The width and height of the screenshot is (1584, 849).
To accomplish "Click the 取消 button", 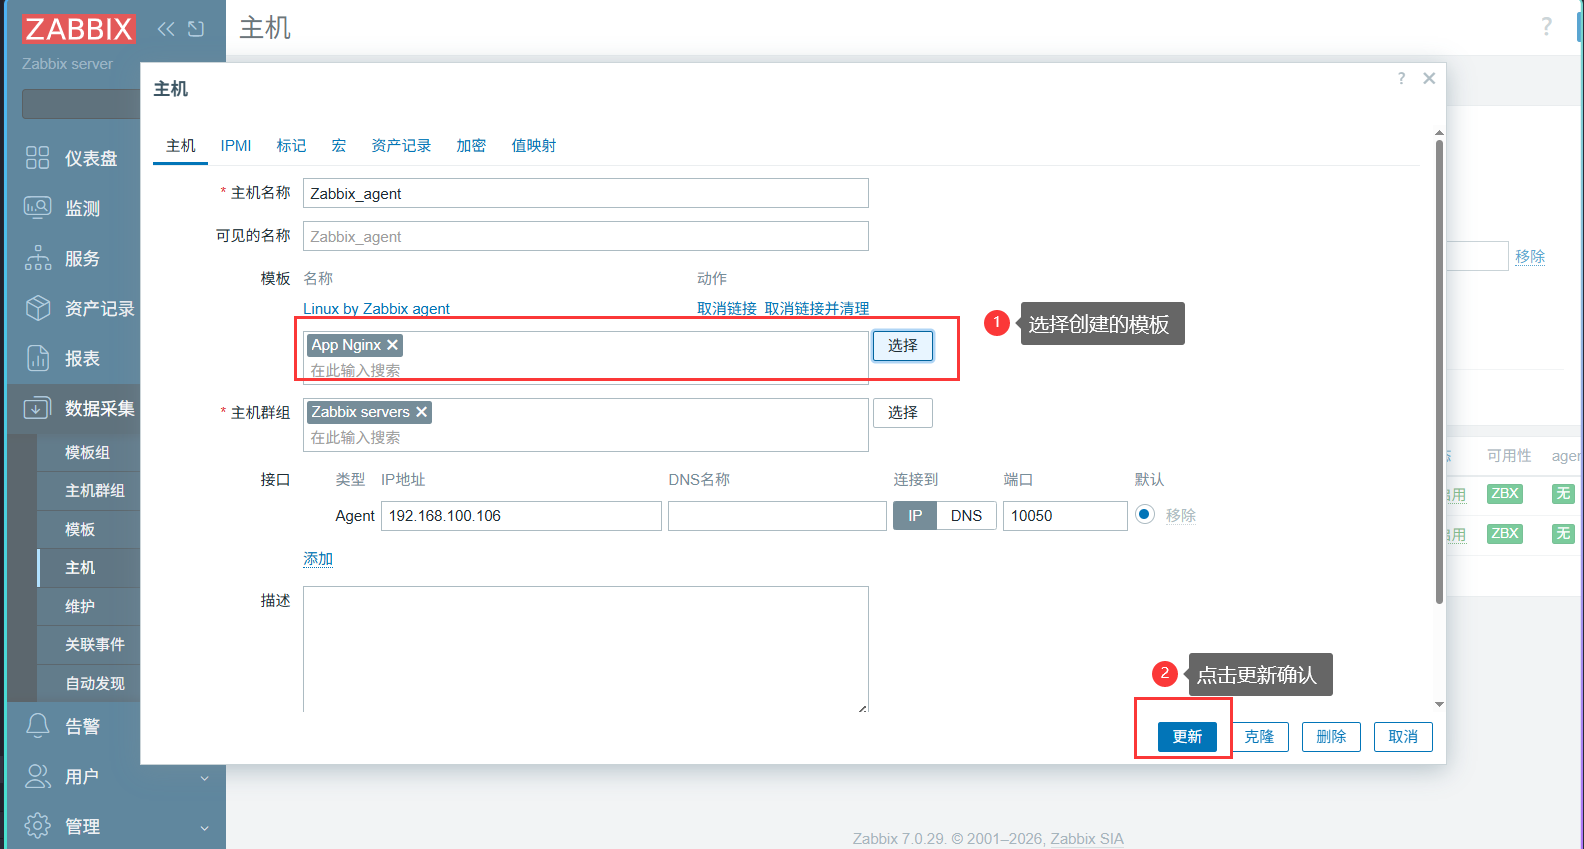I will 1403,737.
